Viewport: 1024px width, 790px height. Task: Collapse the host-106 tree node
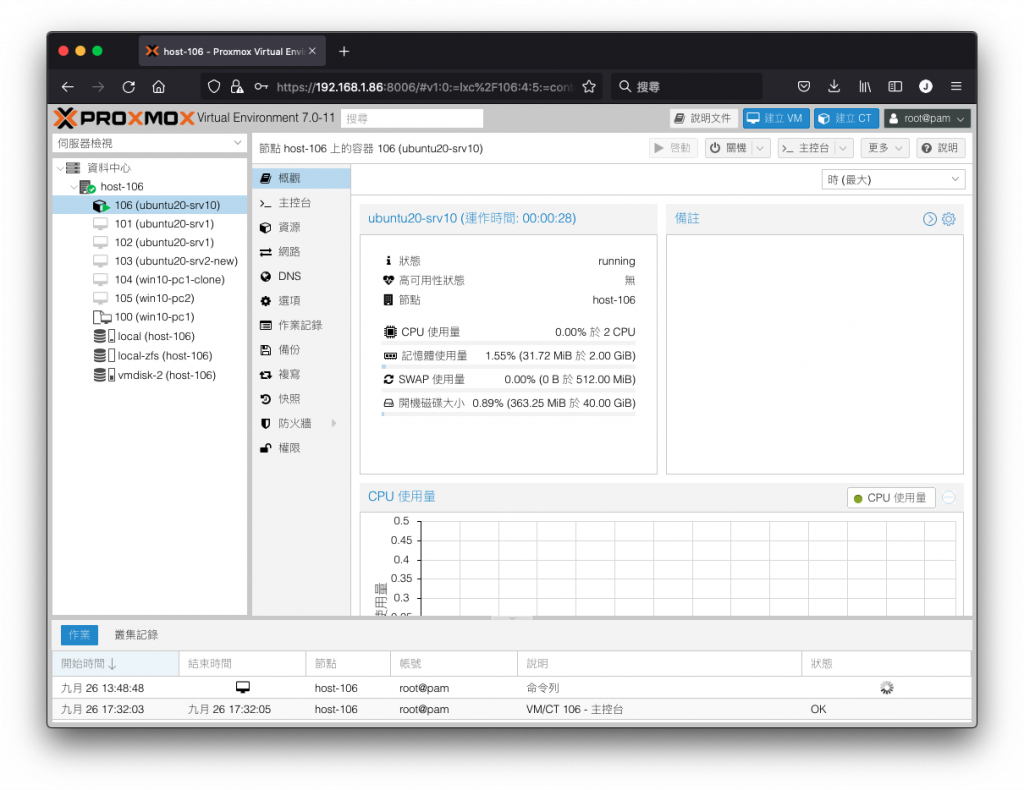[x=73, y=187]
